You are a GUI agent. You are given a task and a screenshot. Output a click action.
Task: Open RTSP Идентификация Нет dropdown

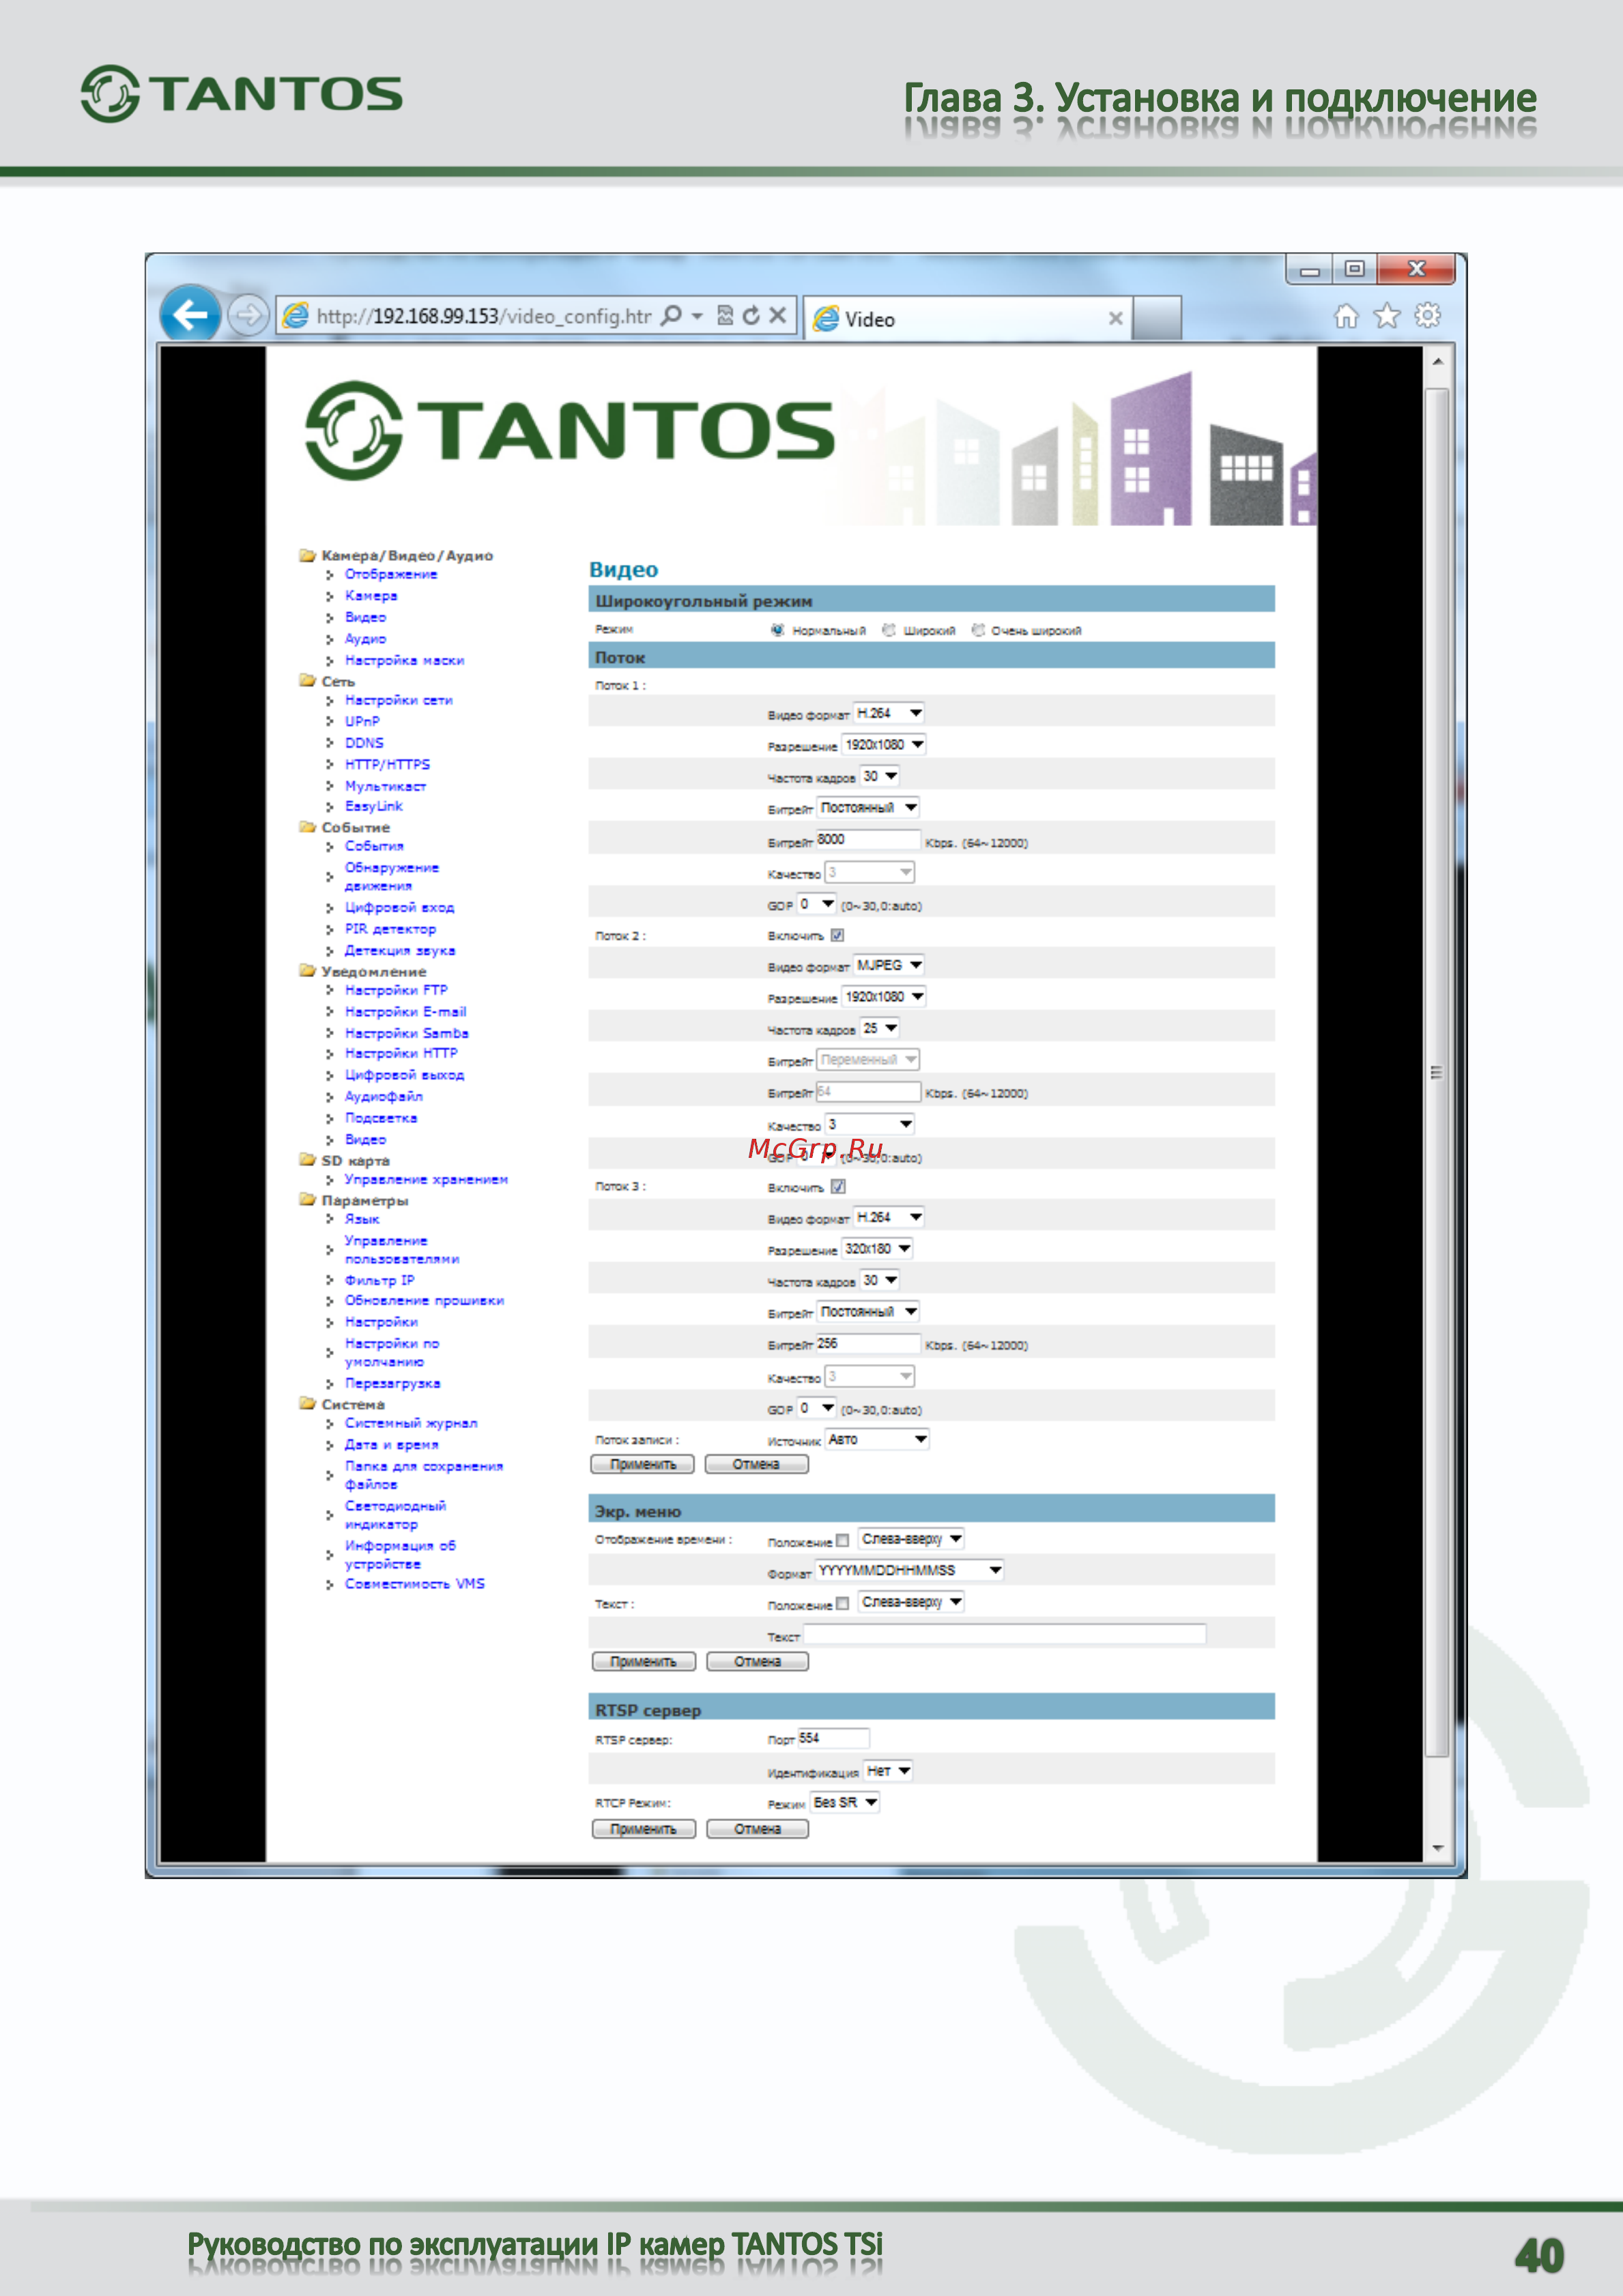point(888,1771)
